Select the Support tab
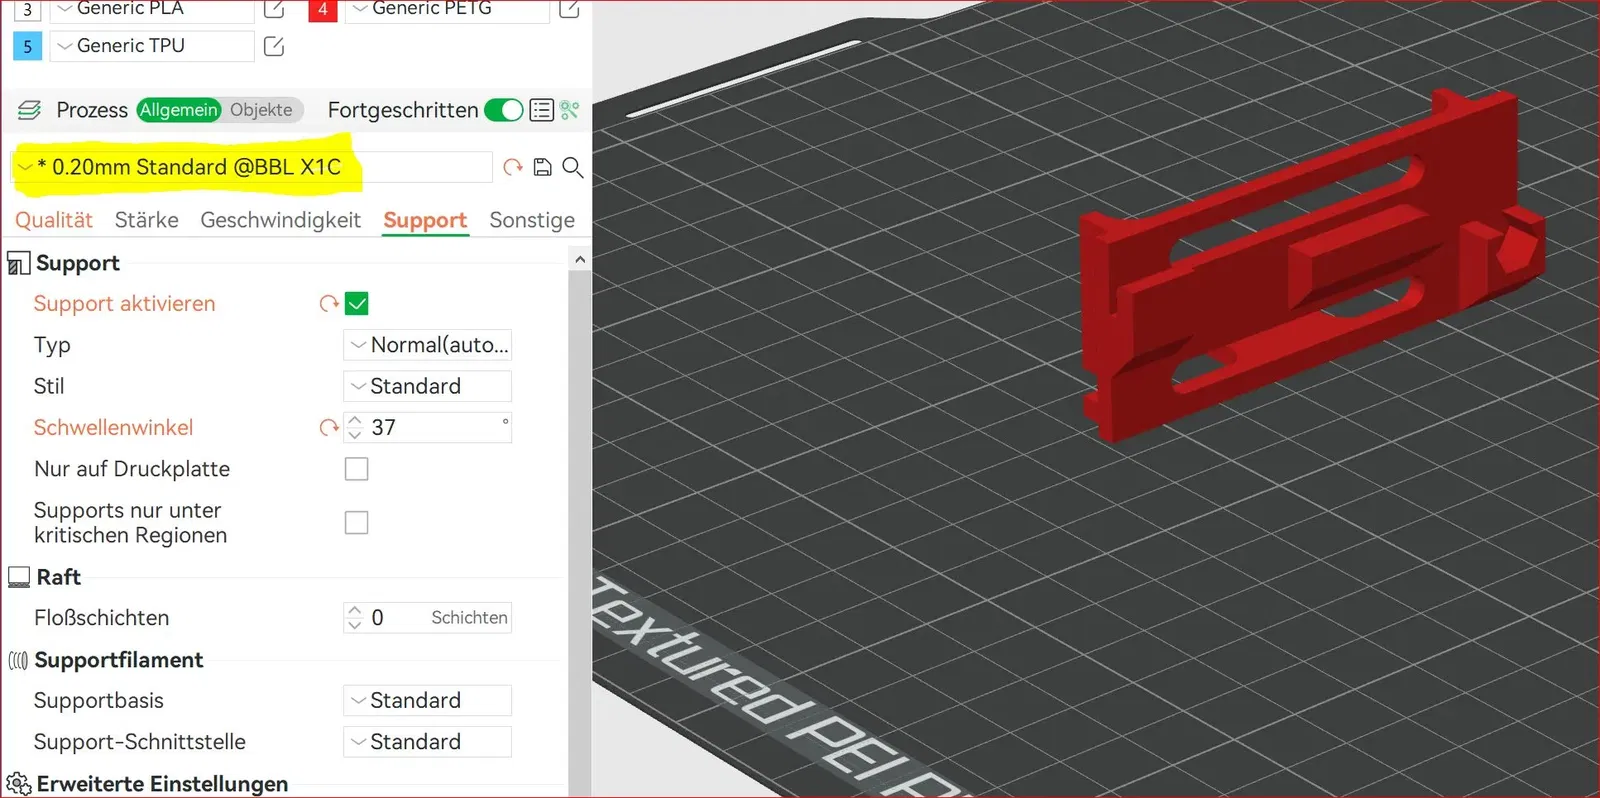Image resolution: width=1600 pixels, height=798 pixels. (425, 220)
